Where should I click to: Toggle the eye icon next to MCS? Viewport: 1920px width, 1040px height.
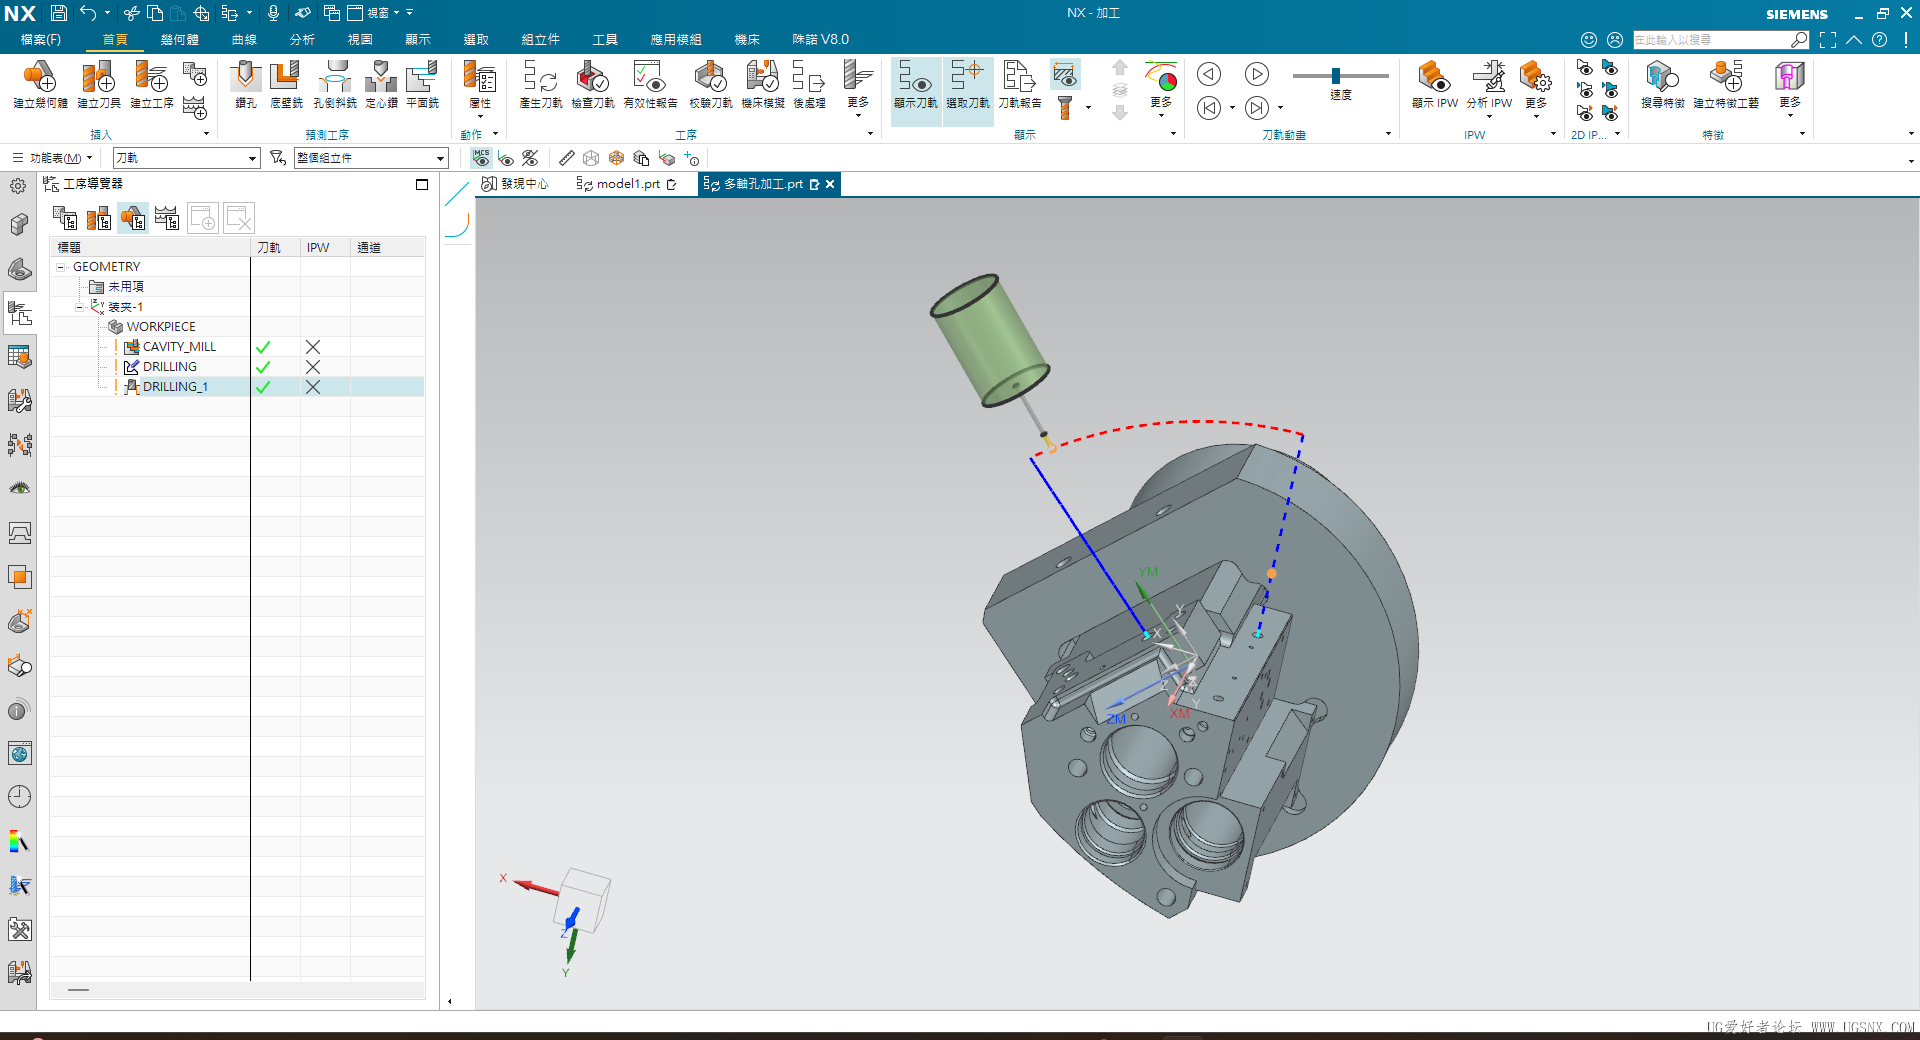pyautogui.click(x=506, y=158)
